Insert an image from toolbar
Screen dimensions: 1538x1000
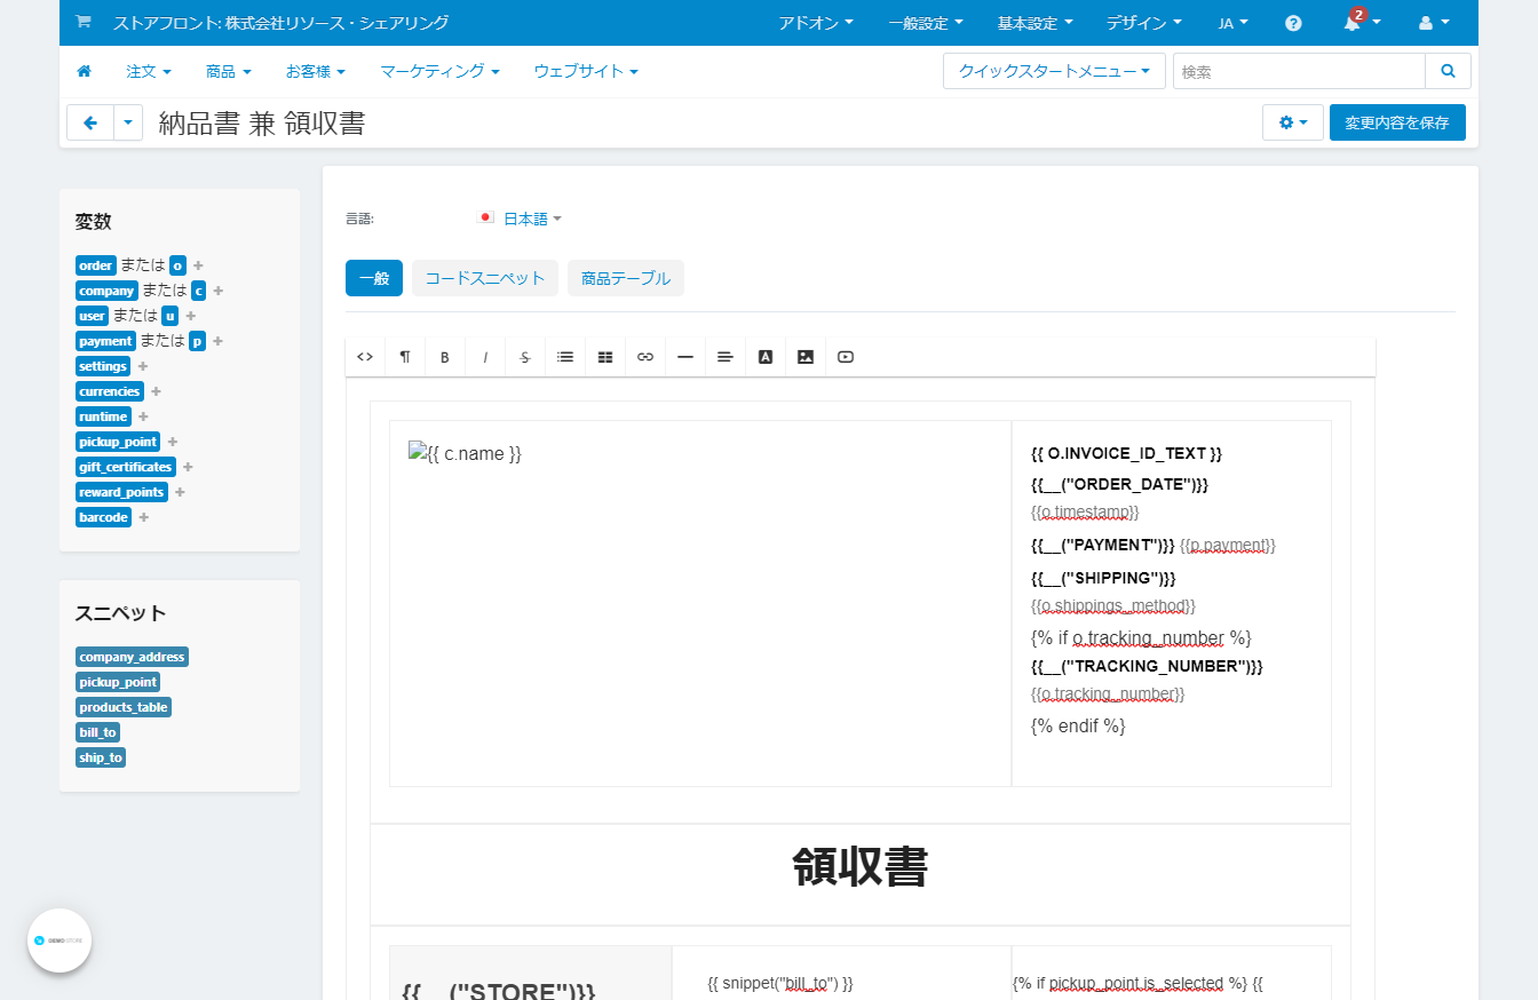click(x=805, y=357)
